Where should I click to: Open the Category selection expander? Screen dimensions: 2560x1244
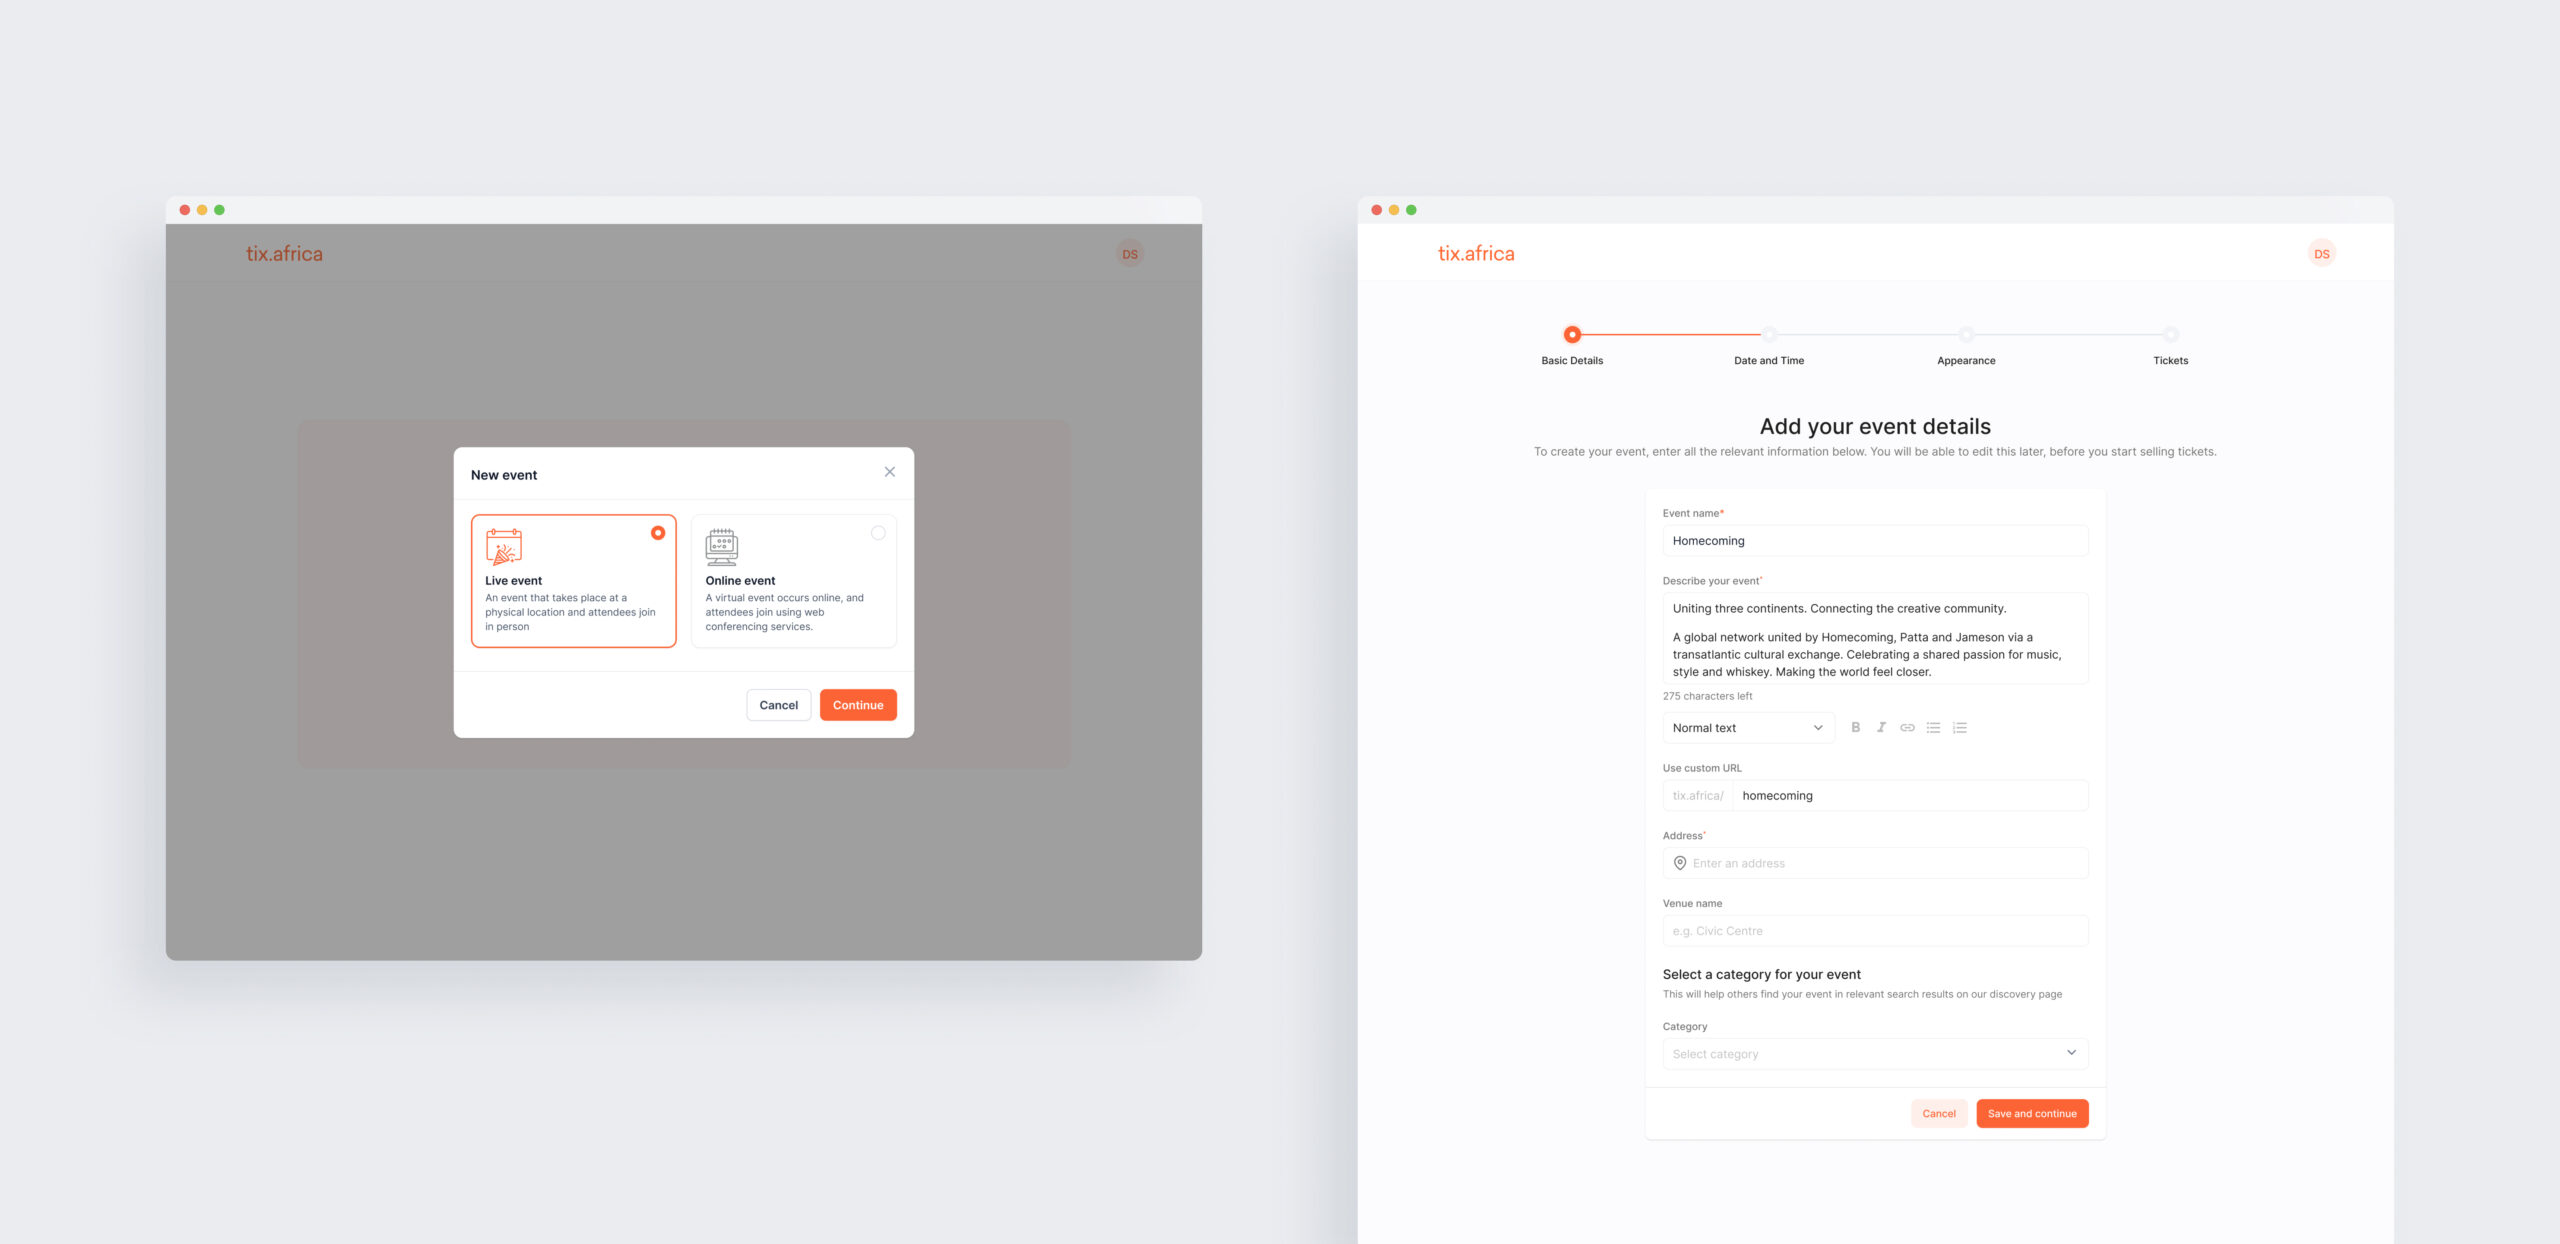tap(2069, 1053)
